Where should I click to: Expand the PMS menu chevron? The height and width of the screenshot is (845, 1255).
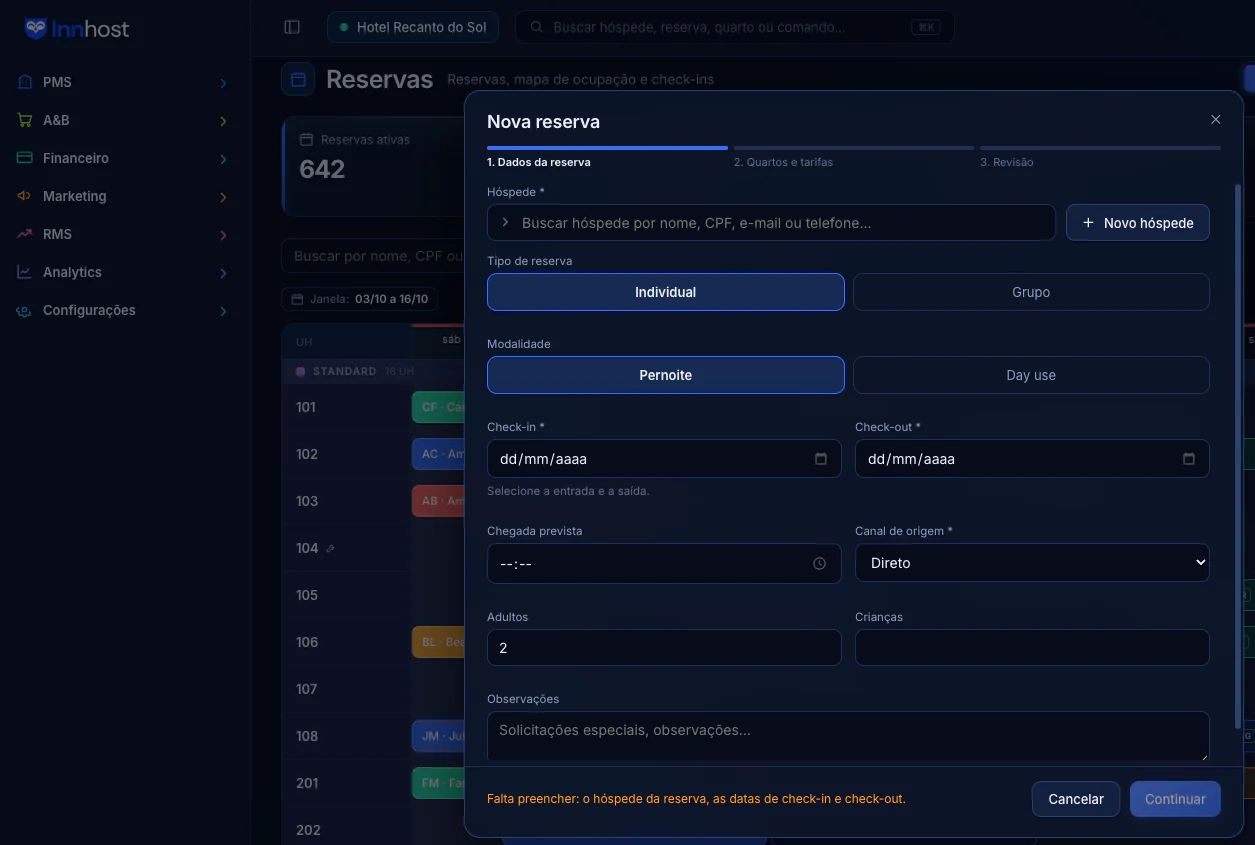pos(223,83)
